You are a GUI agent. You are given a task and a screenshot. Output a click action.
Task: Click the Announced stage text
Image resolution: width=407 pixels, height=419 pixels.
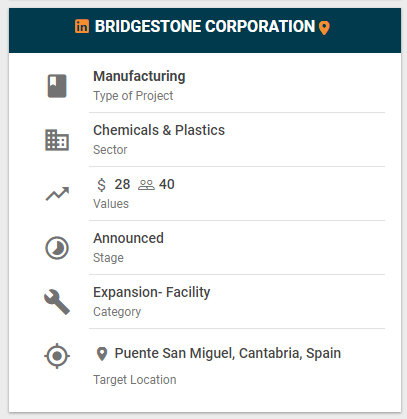click(x=128, y=238)
